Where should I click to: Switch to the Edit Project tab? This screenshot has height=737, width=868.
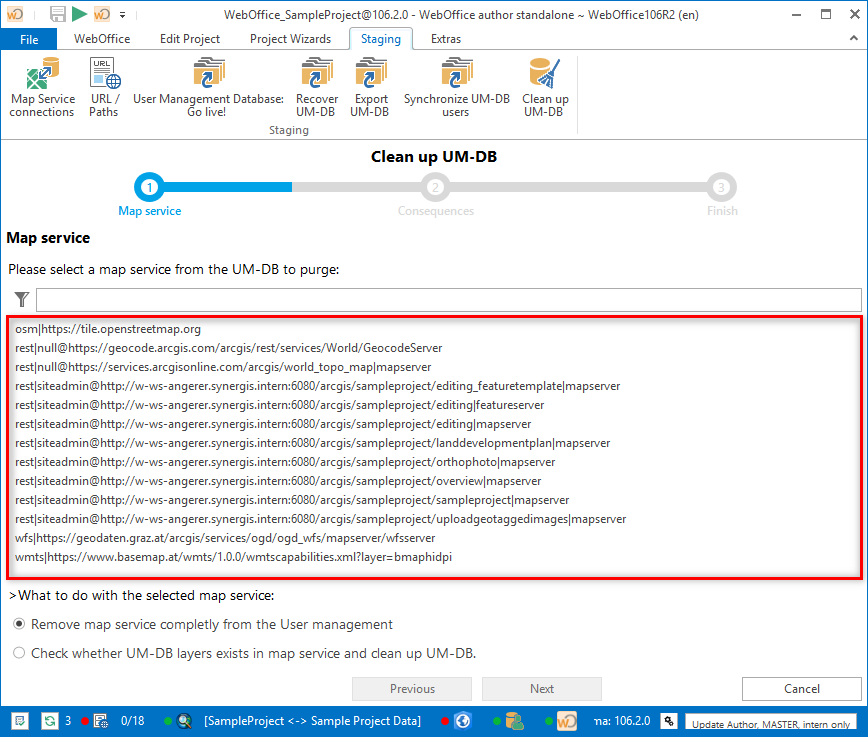click(x=190, y=39)
